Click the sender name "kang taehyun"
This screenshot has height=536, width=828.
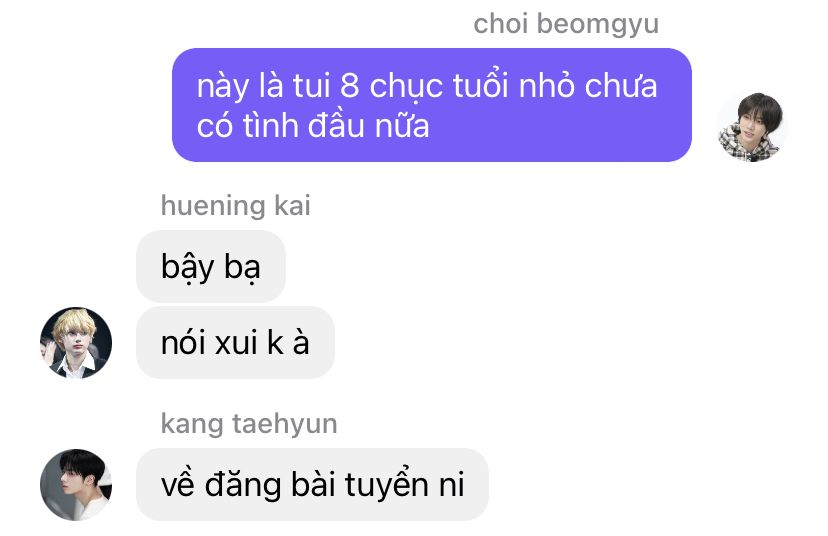tap(249, 424)
